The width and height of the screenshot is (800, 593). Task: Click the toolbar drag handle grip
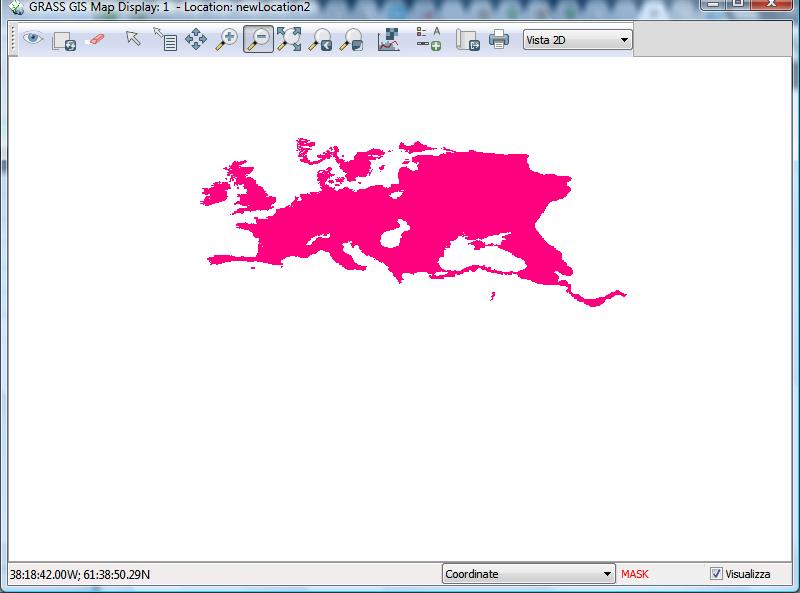[14, 39]
